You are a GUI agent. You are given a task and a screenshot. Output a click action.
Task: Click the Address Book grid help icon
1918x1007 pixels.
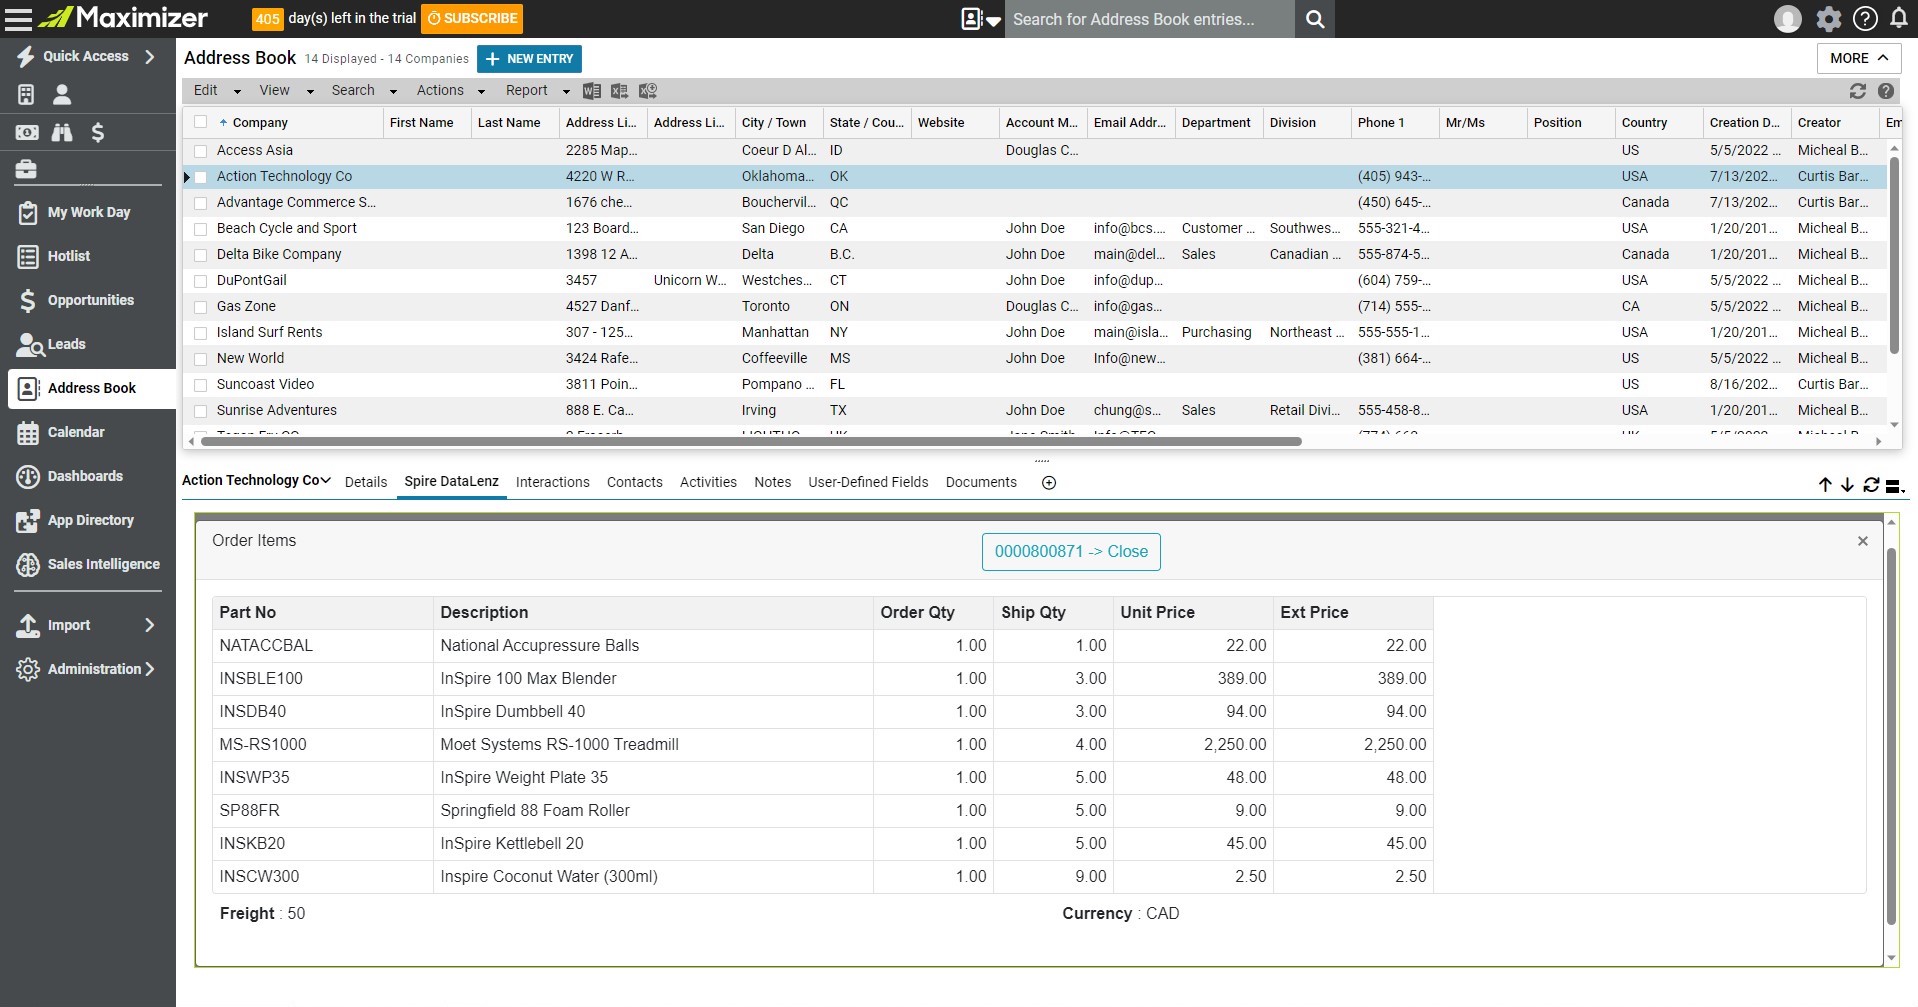(1886, 91)
